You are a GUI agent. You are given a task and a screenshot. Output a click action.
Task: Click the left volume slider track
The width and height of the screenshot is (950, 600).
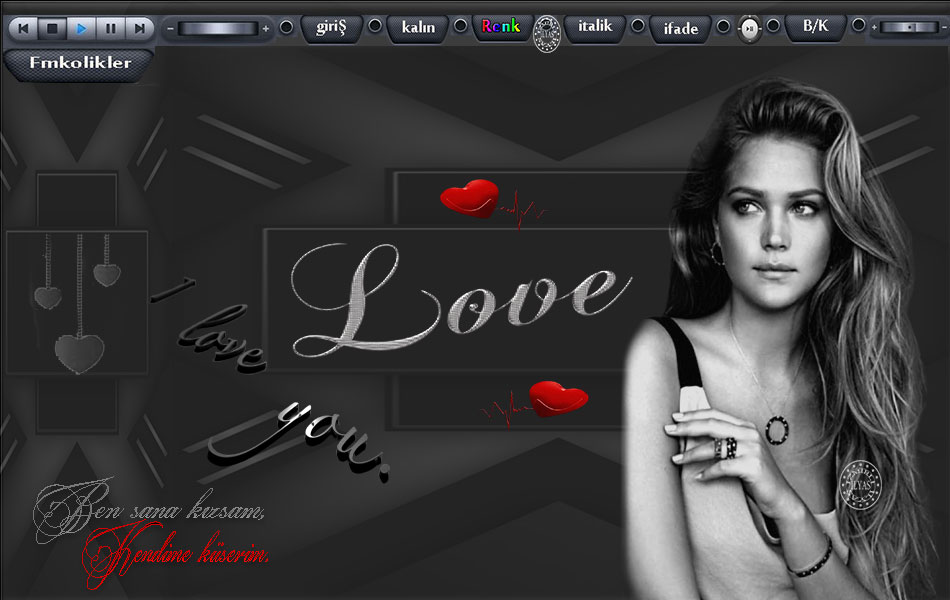pos(218,29)
